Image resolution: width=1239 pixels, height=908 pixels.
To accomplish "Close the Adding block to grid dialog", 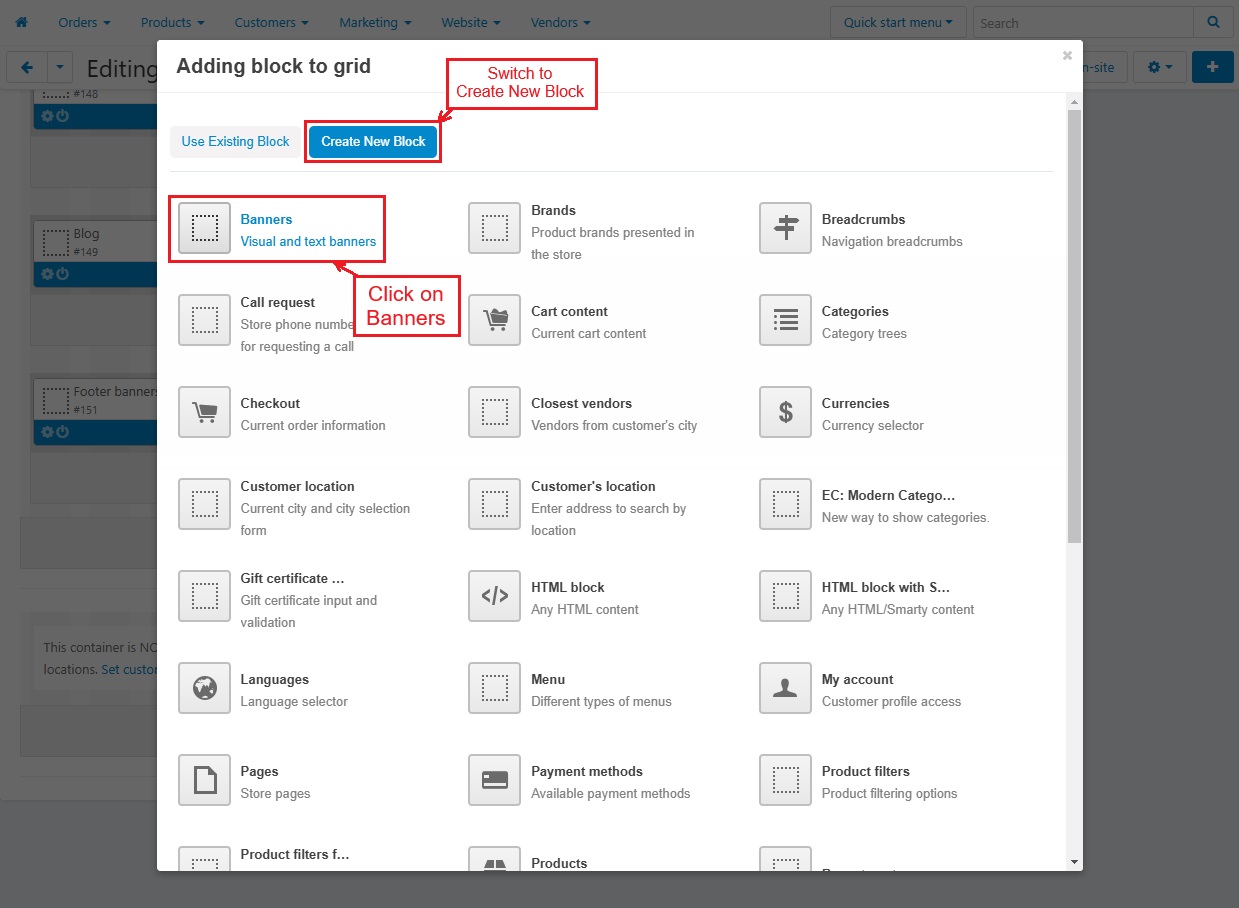I will tap(1067, 56).
